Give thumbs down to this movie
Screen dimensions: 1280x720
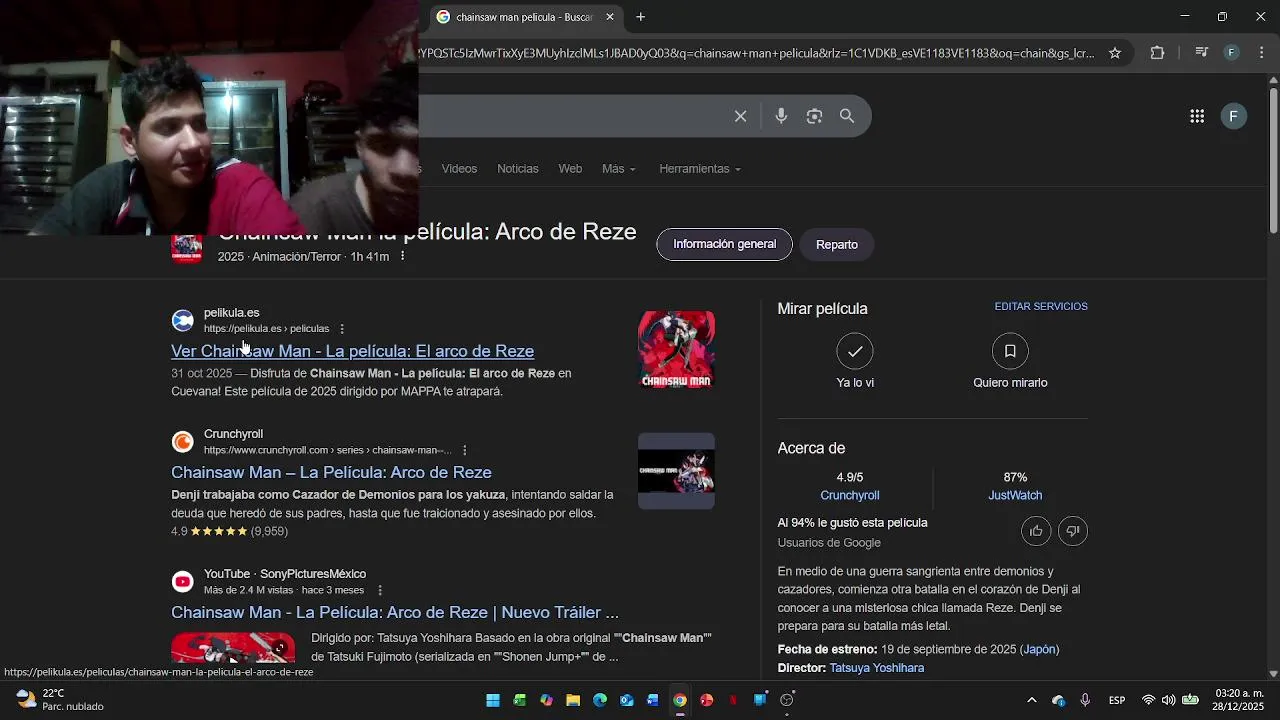[x=1073, y=531]
